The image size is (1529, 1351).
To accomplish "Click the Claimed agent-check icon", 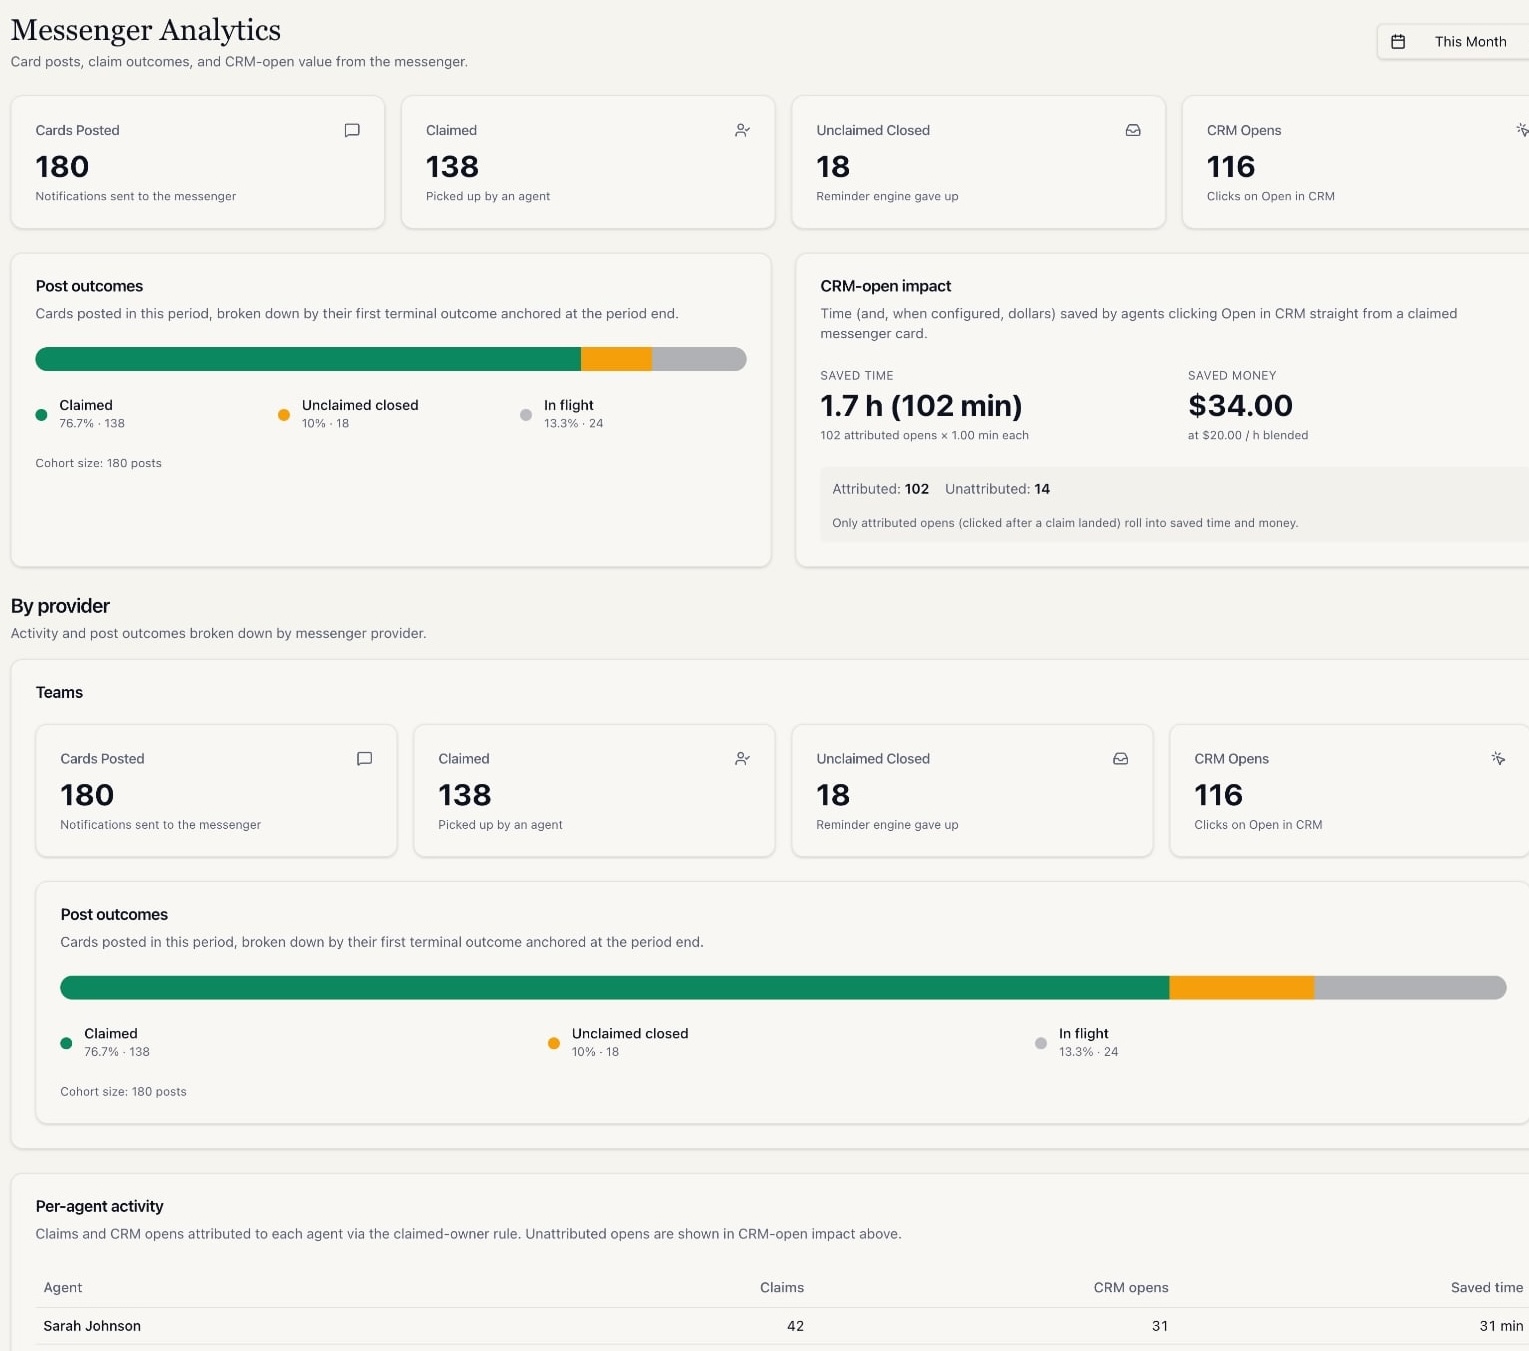I will 742,130.
